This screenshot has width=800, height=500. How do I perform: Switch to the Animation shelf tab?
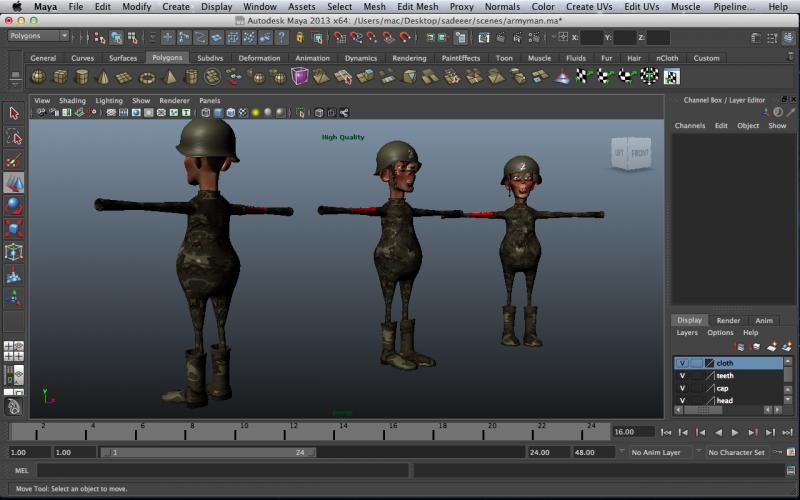click(312, 58)
